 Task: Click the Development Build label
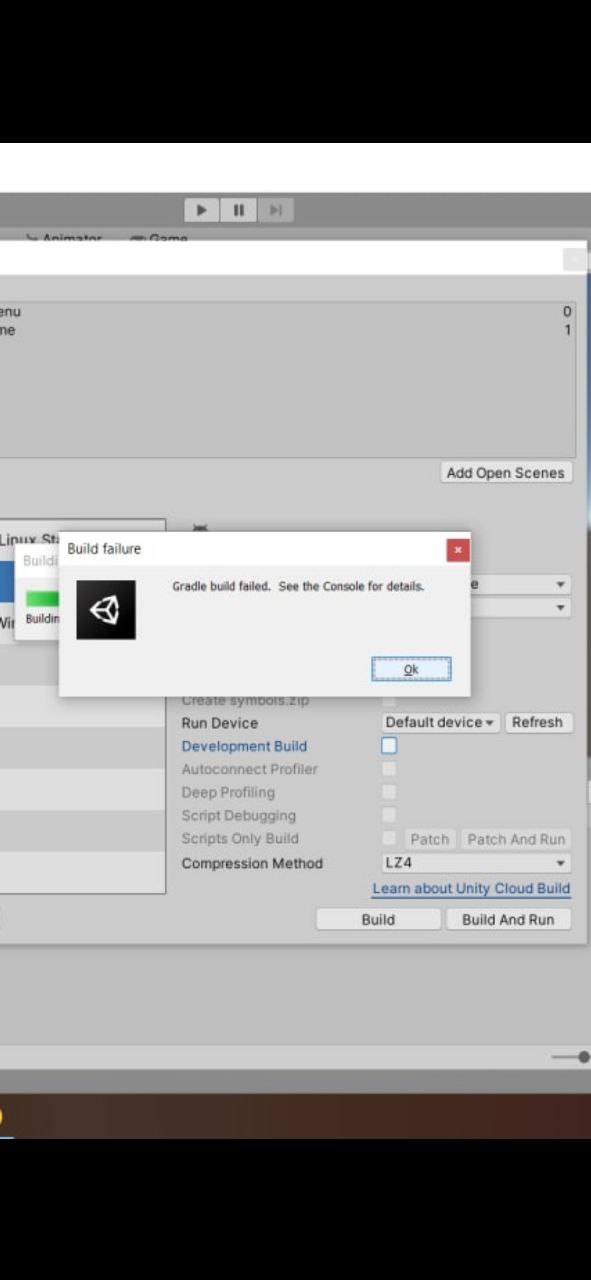(x=244, y=746)
